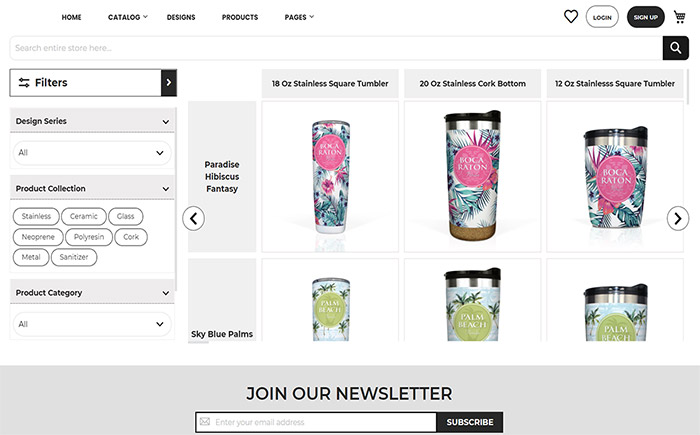700x435 pixels.
Task: Click the Filters sliders icon
Action: (x=24, y=83)
